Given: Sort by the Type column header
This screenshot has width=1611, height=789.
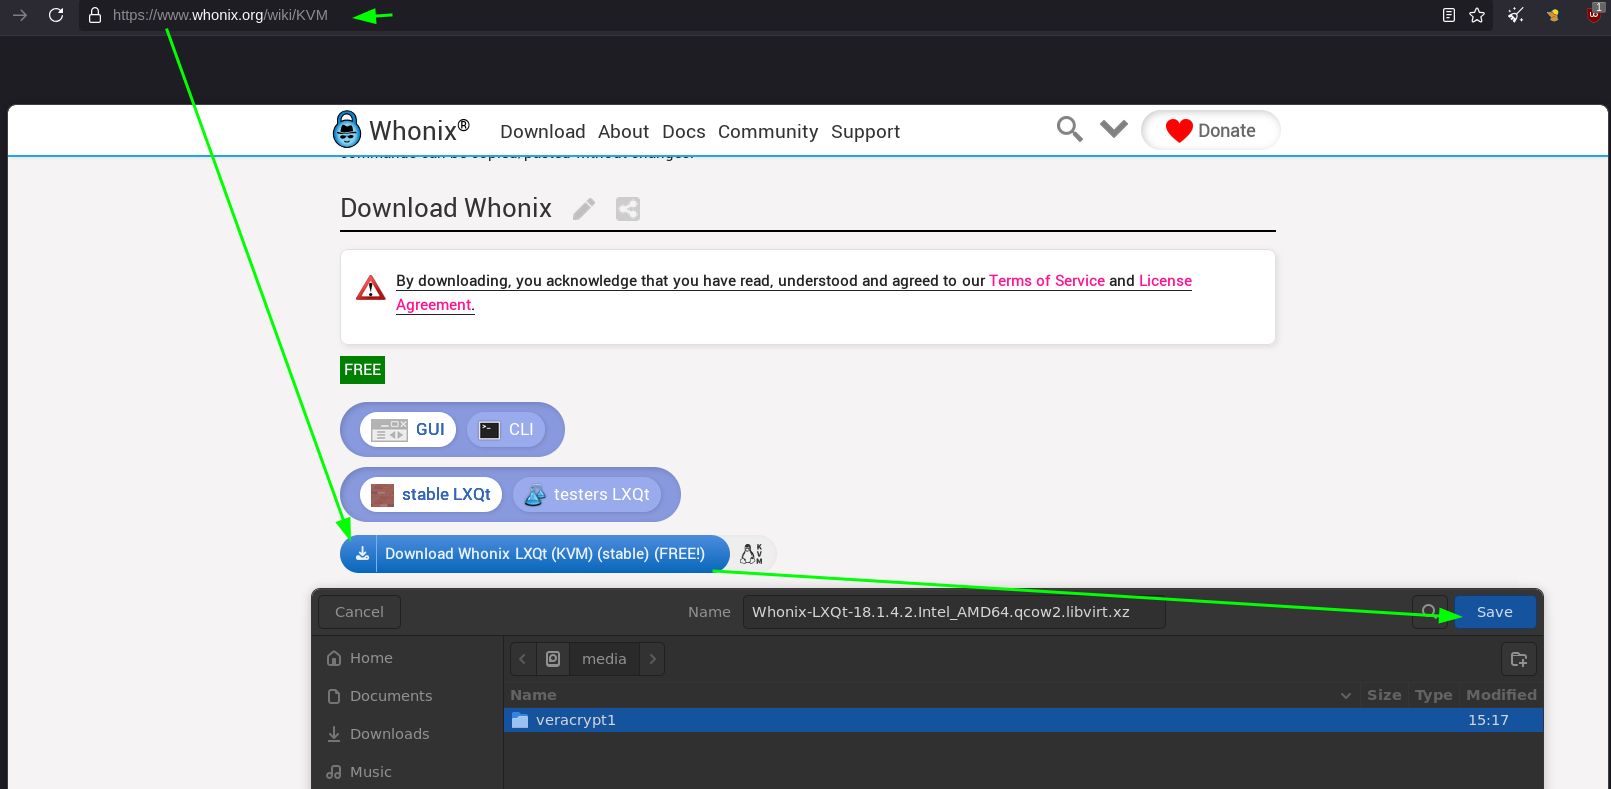Looking at the screenshot, I should tap(1434, 695).
